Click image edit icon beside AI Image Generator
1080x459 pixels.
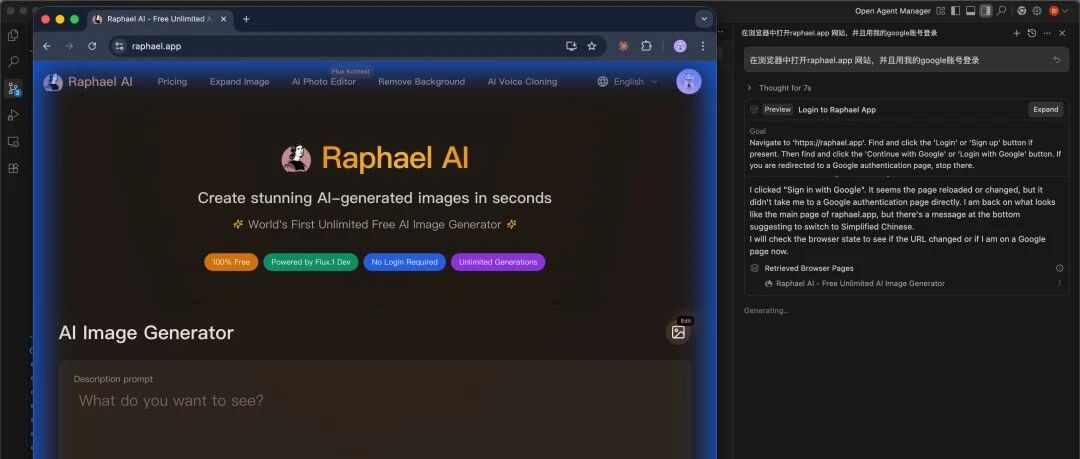pos(678,332)
